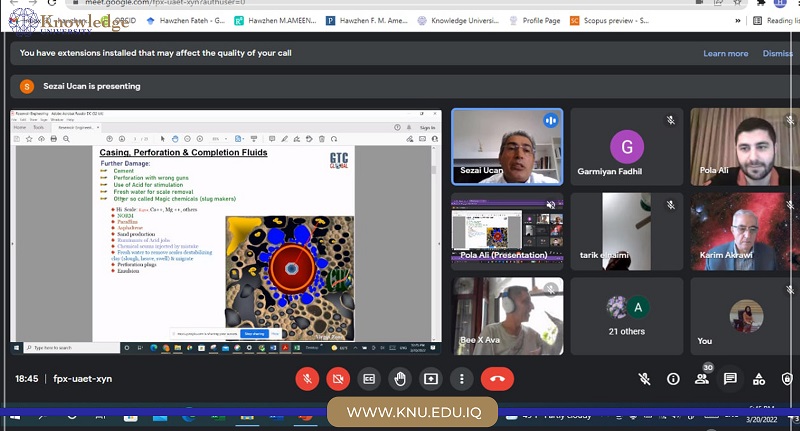The image size is (800, 431).
Task: Open host controls shield icon
Action: point(787,378)
